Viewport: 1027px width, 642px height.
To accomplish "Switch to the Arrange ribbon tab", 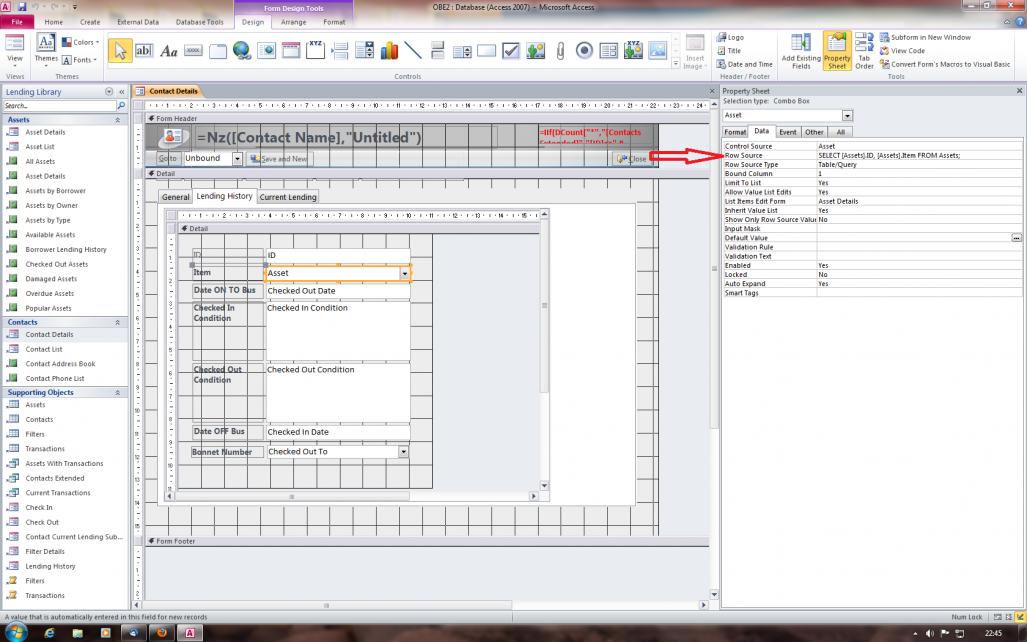I will (293, 22).
